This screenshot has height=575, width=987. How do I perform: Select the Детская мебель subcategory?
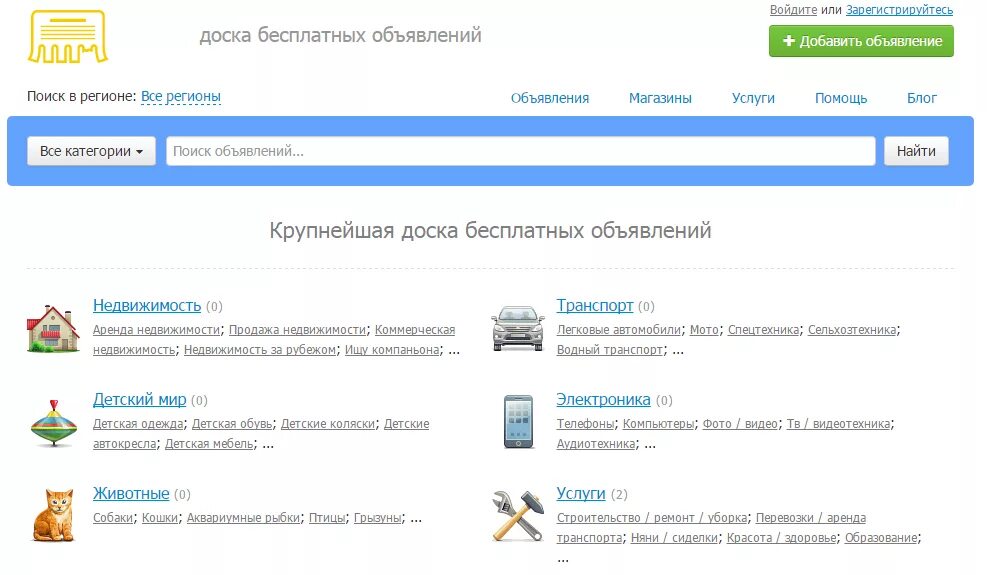pos(209,444)
